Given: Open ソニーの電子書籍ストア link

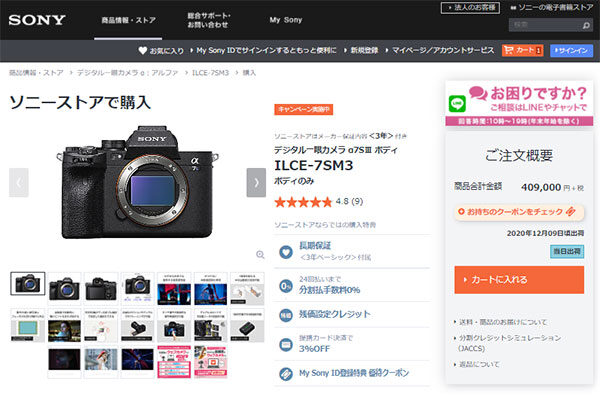Looking at the screenshot, I should click(552, 7).
